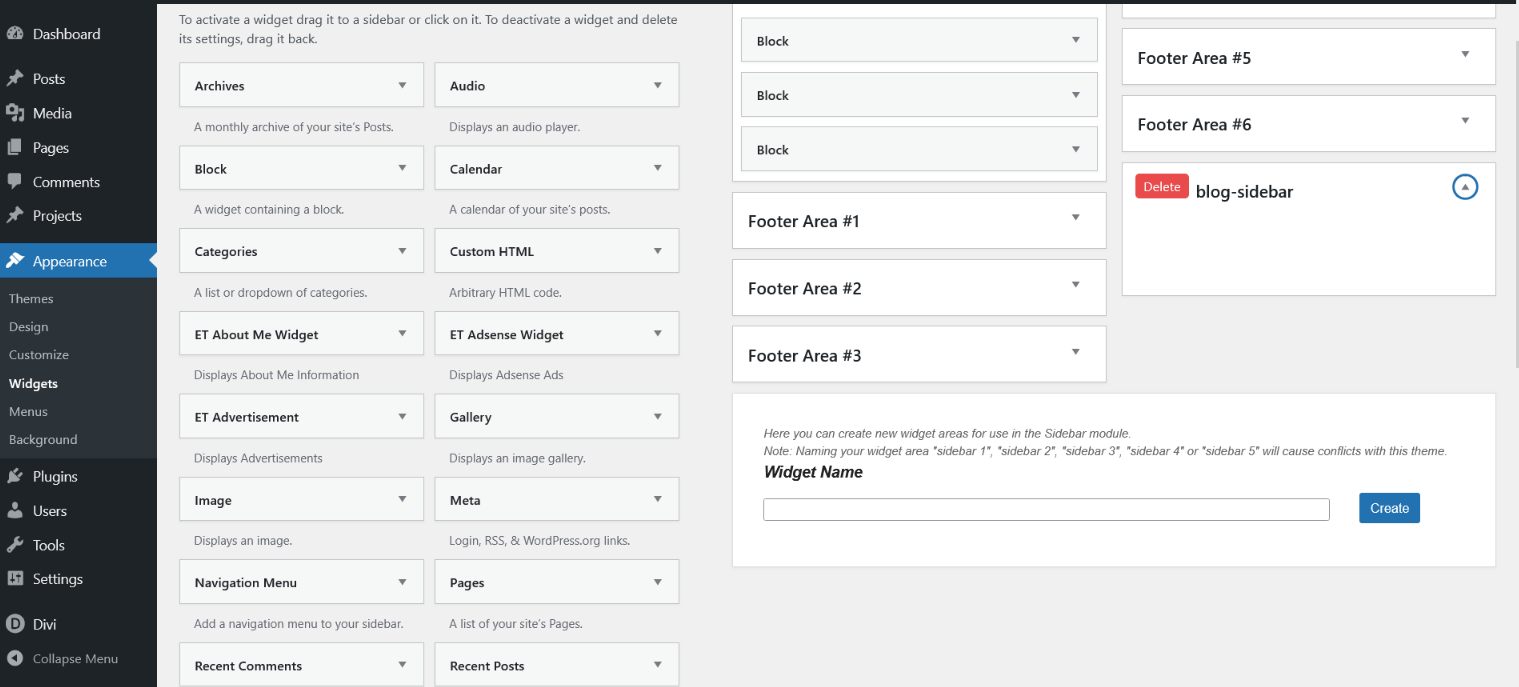
Task: Go to Dashboard link
Action: 66,33
